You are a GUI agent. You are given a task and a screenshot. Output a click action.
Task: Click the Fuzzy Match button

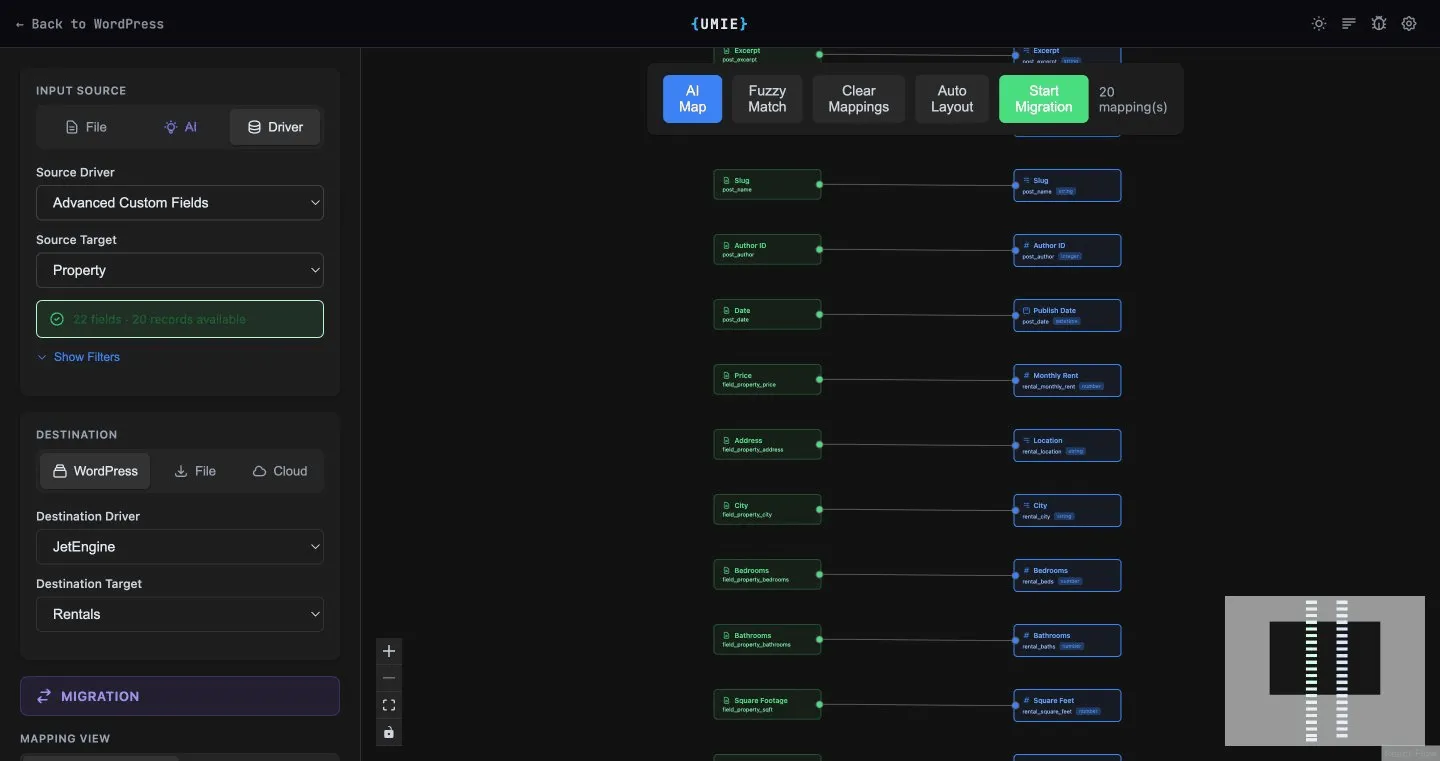tap(767, 99)
